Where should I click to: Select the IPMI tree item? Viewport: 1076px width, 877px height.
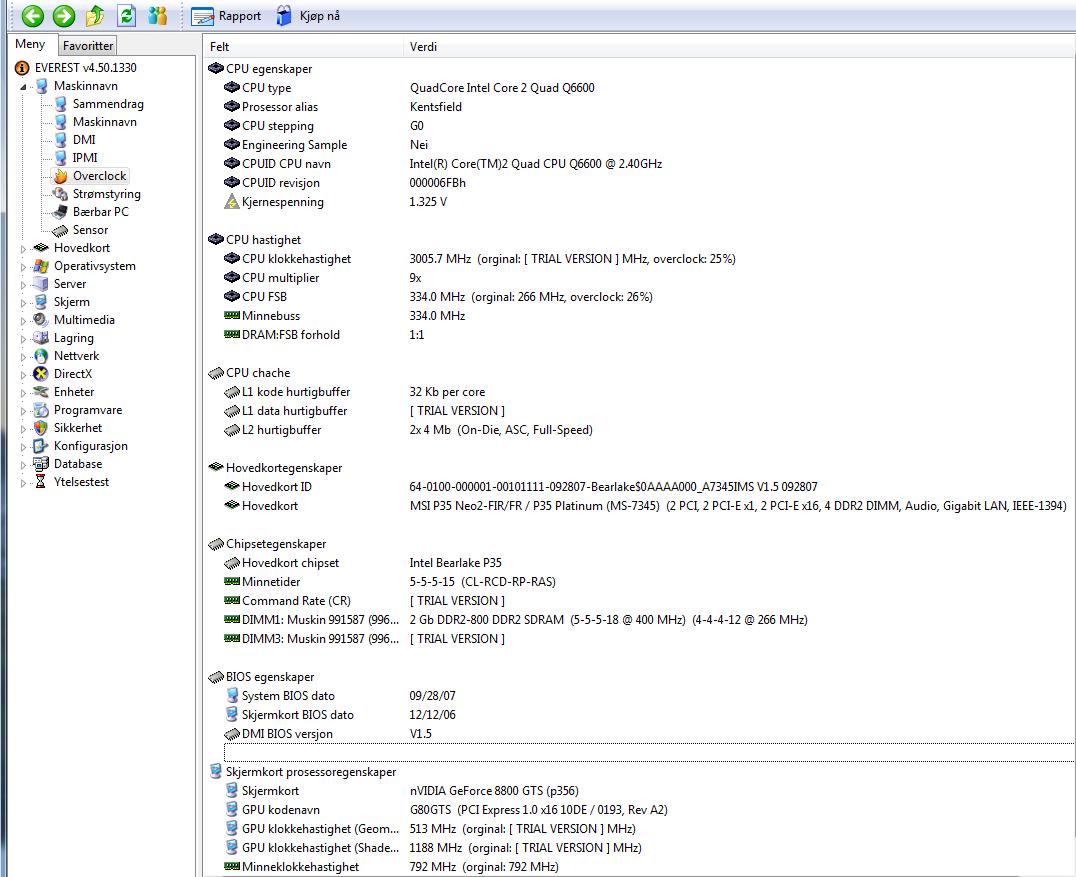click(85, 157)
